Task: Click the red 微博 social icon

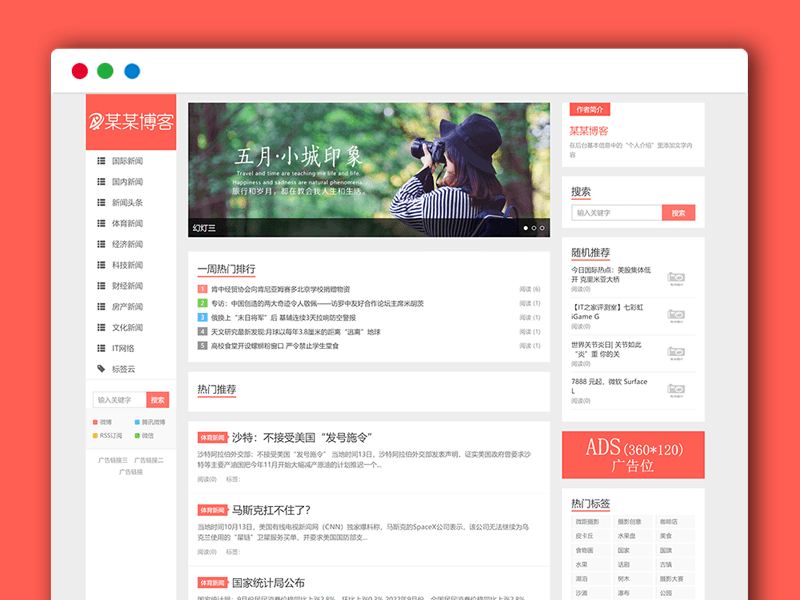Action: point(95,422)
